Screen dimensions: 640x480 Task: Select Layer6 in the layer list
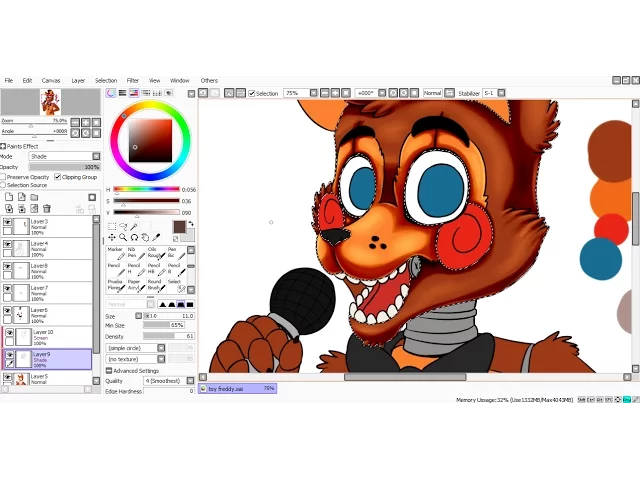tap(47, 315)
